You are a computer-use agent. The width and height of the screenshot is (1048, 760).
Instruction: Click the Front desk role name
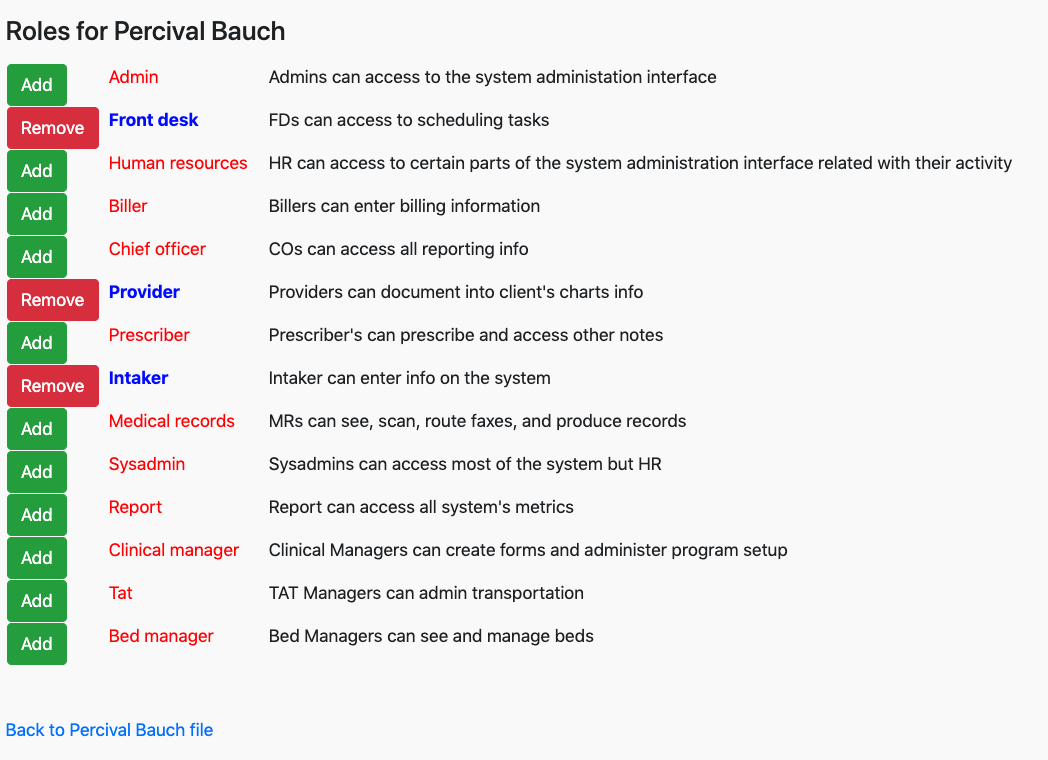coord(154,120)
